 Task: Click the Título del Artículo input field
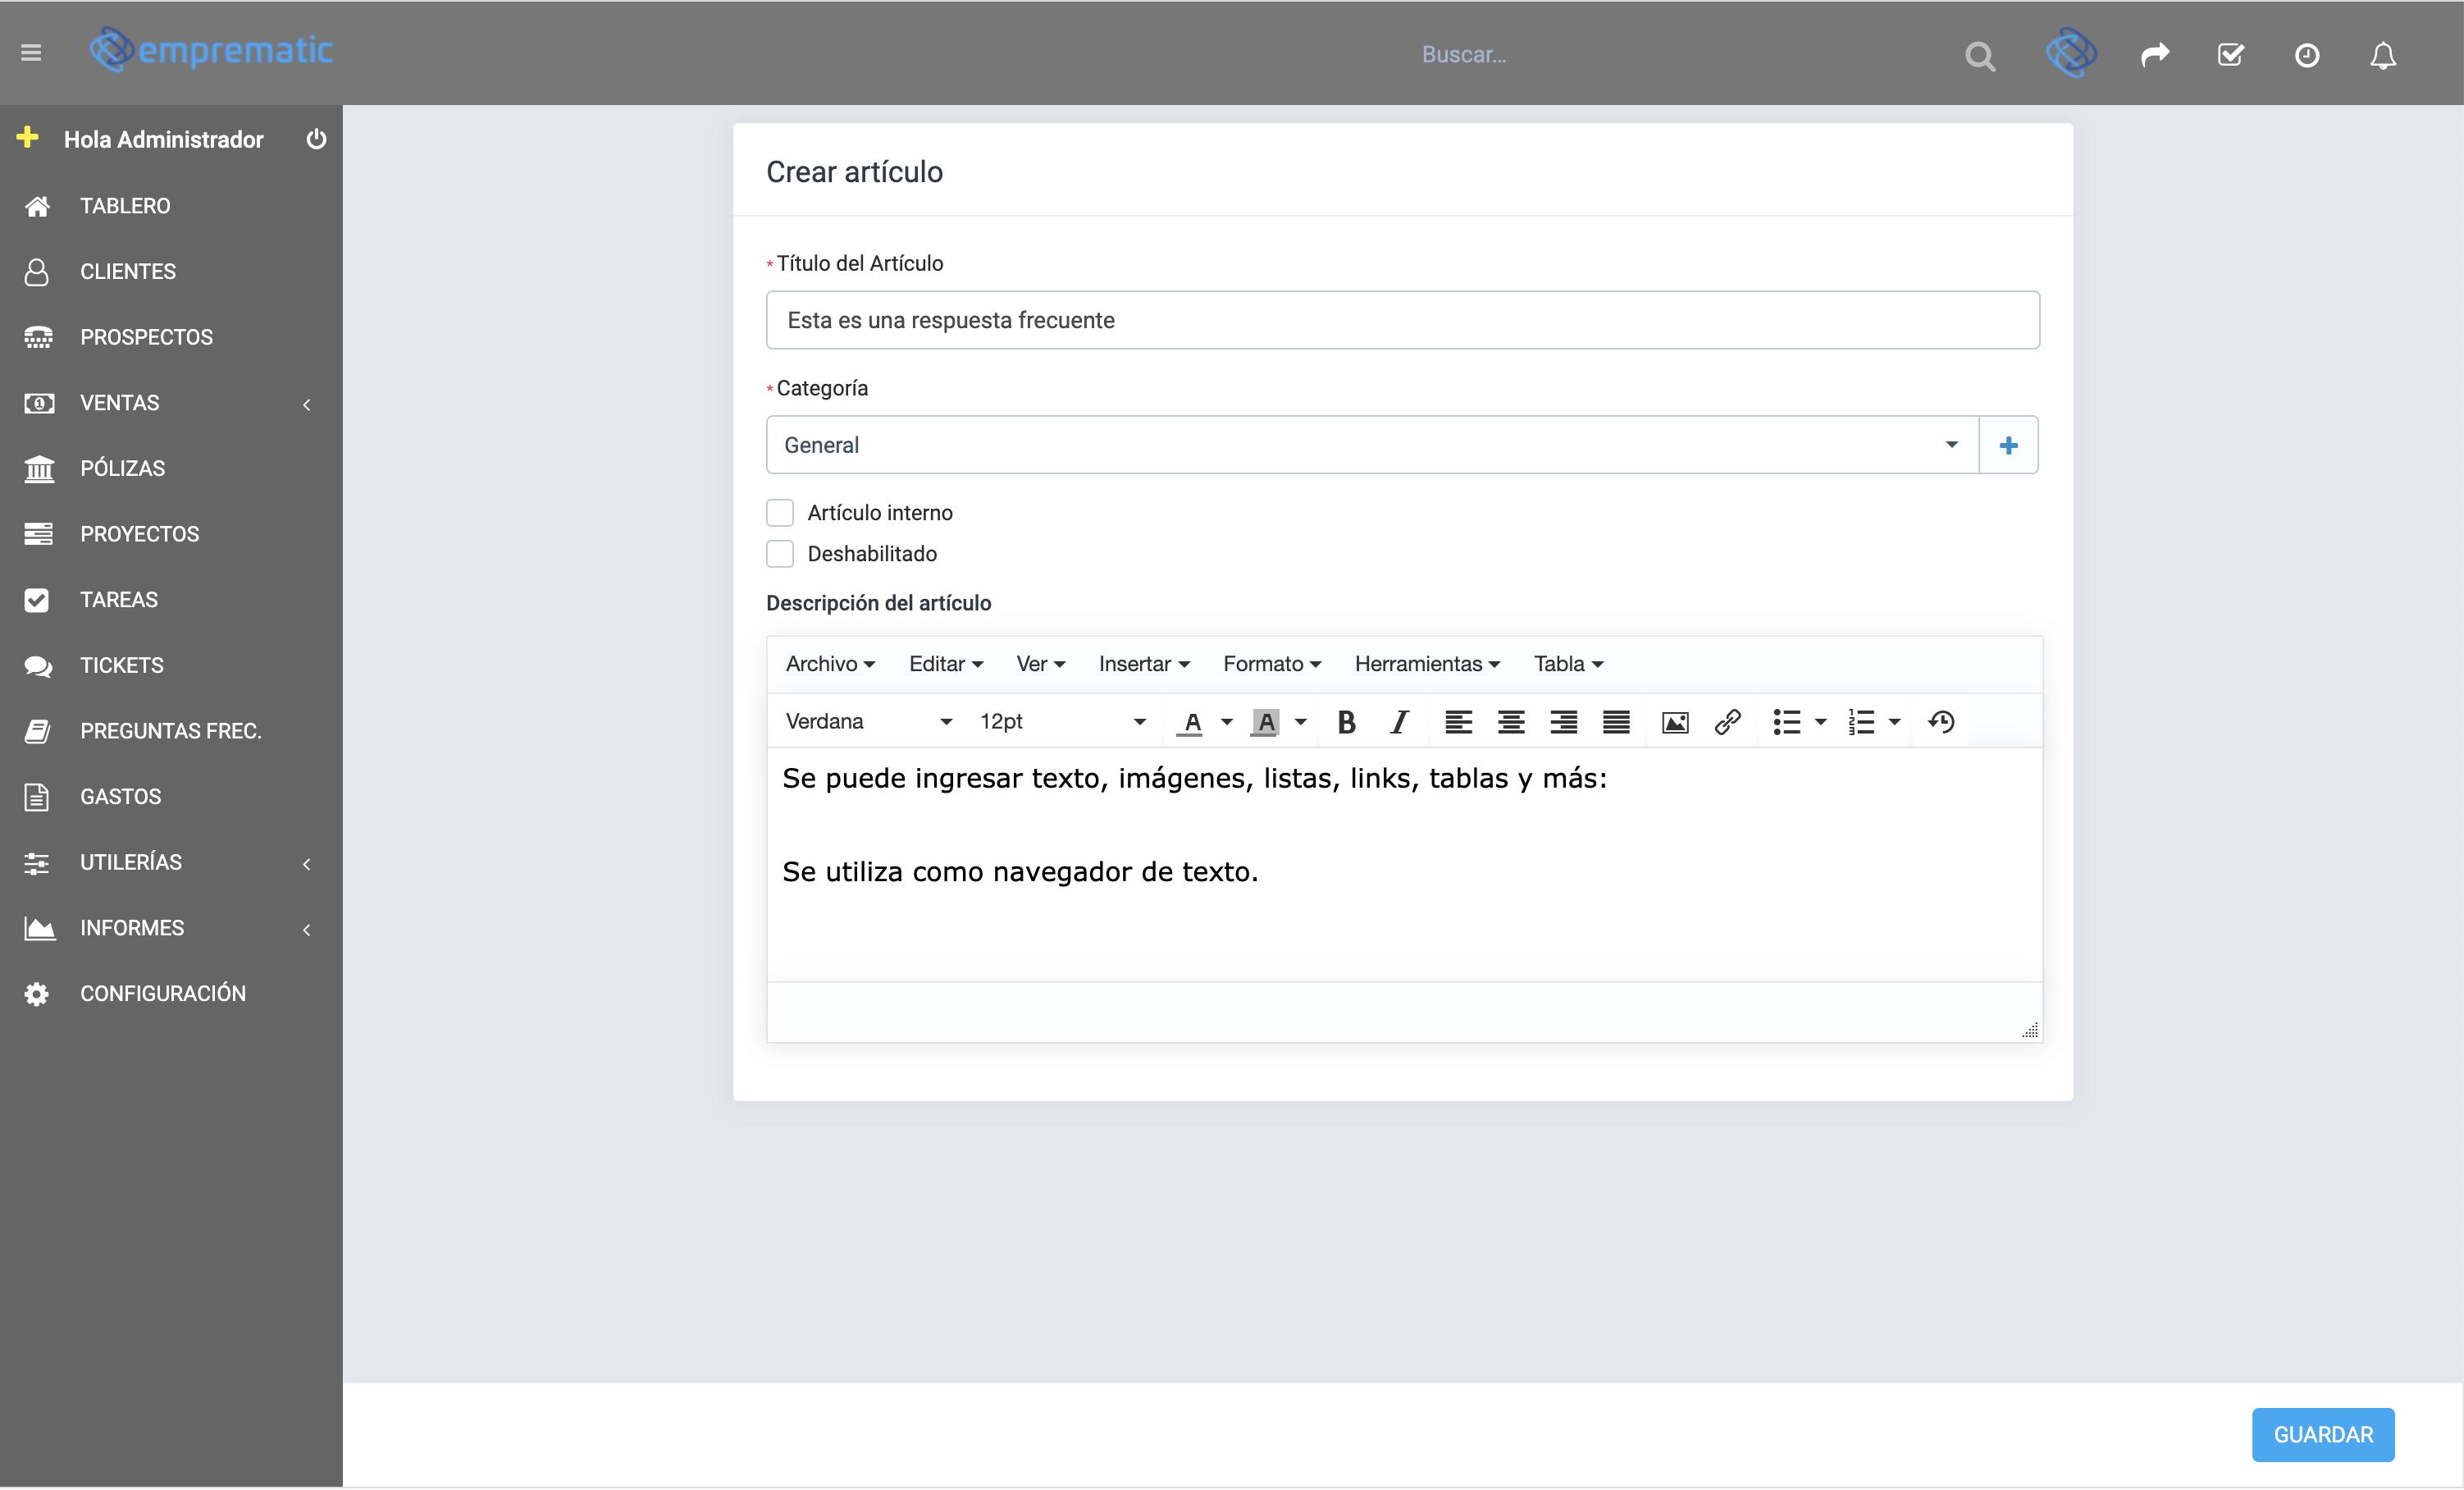point(1402,320)
